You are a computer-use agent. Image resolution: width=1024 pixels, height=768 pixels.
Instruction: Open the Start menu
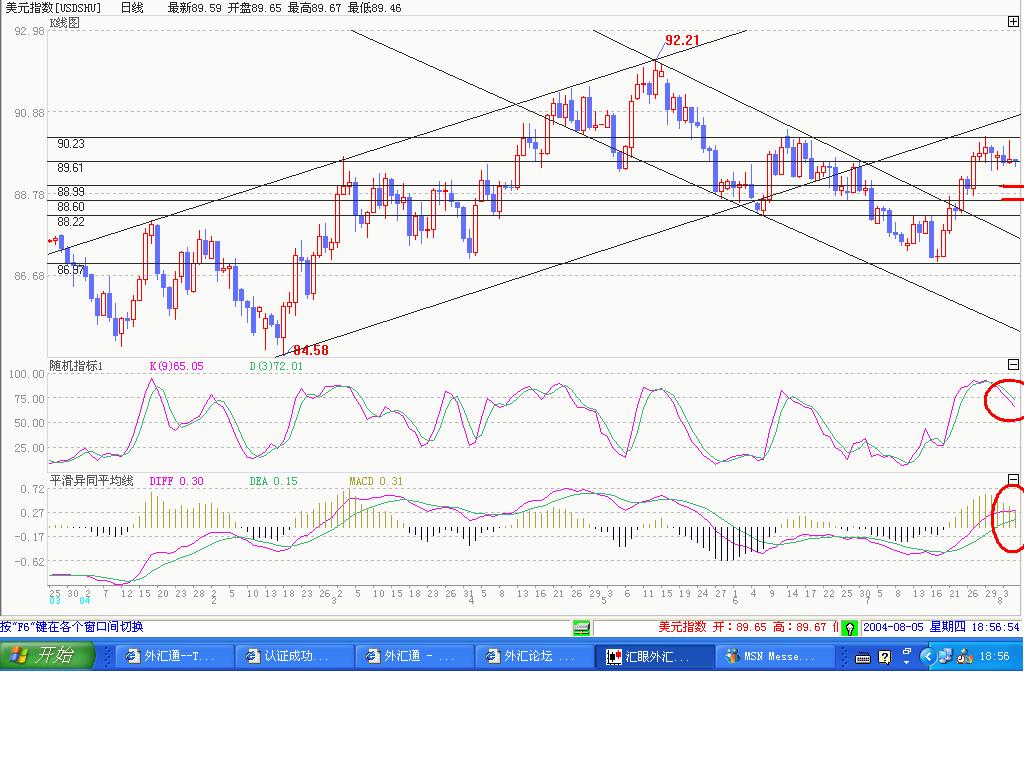coord(47,655)
